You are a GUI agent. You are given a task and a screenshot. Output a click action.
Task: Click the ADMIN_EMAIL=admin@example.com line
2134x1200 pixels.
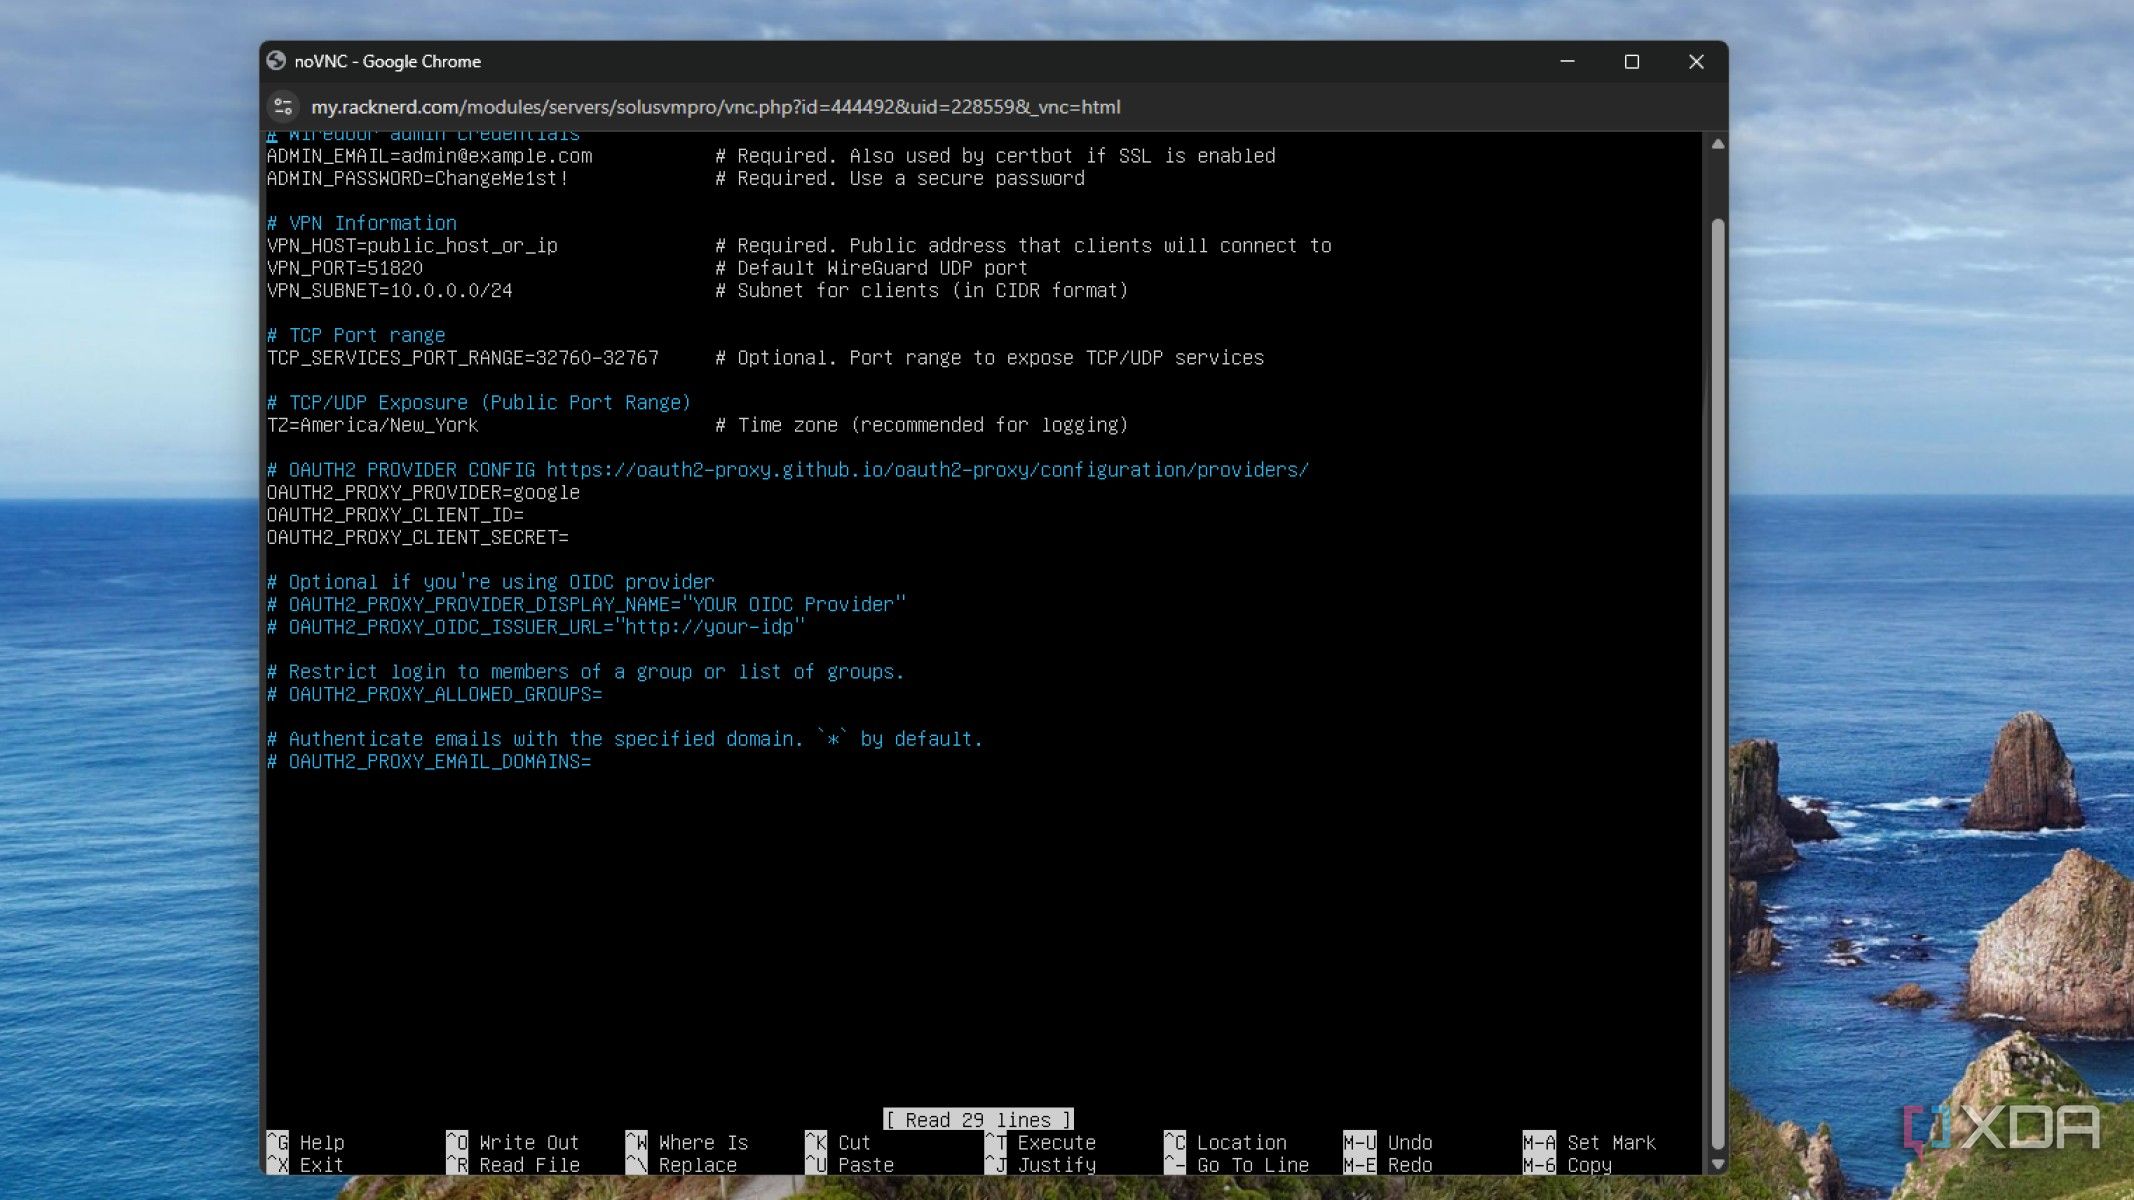coord(429,156)
